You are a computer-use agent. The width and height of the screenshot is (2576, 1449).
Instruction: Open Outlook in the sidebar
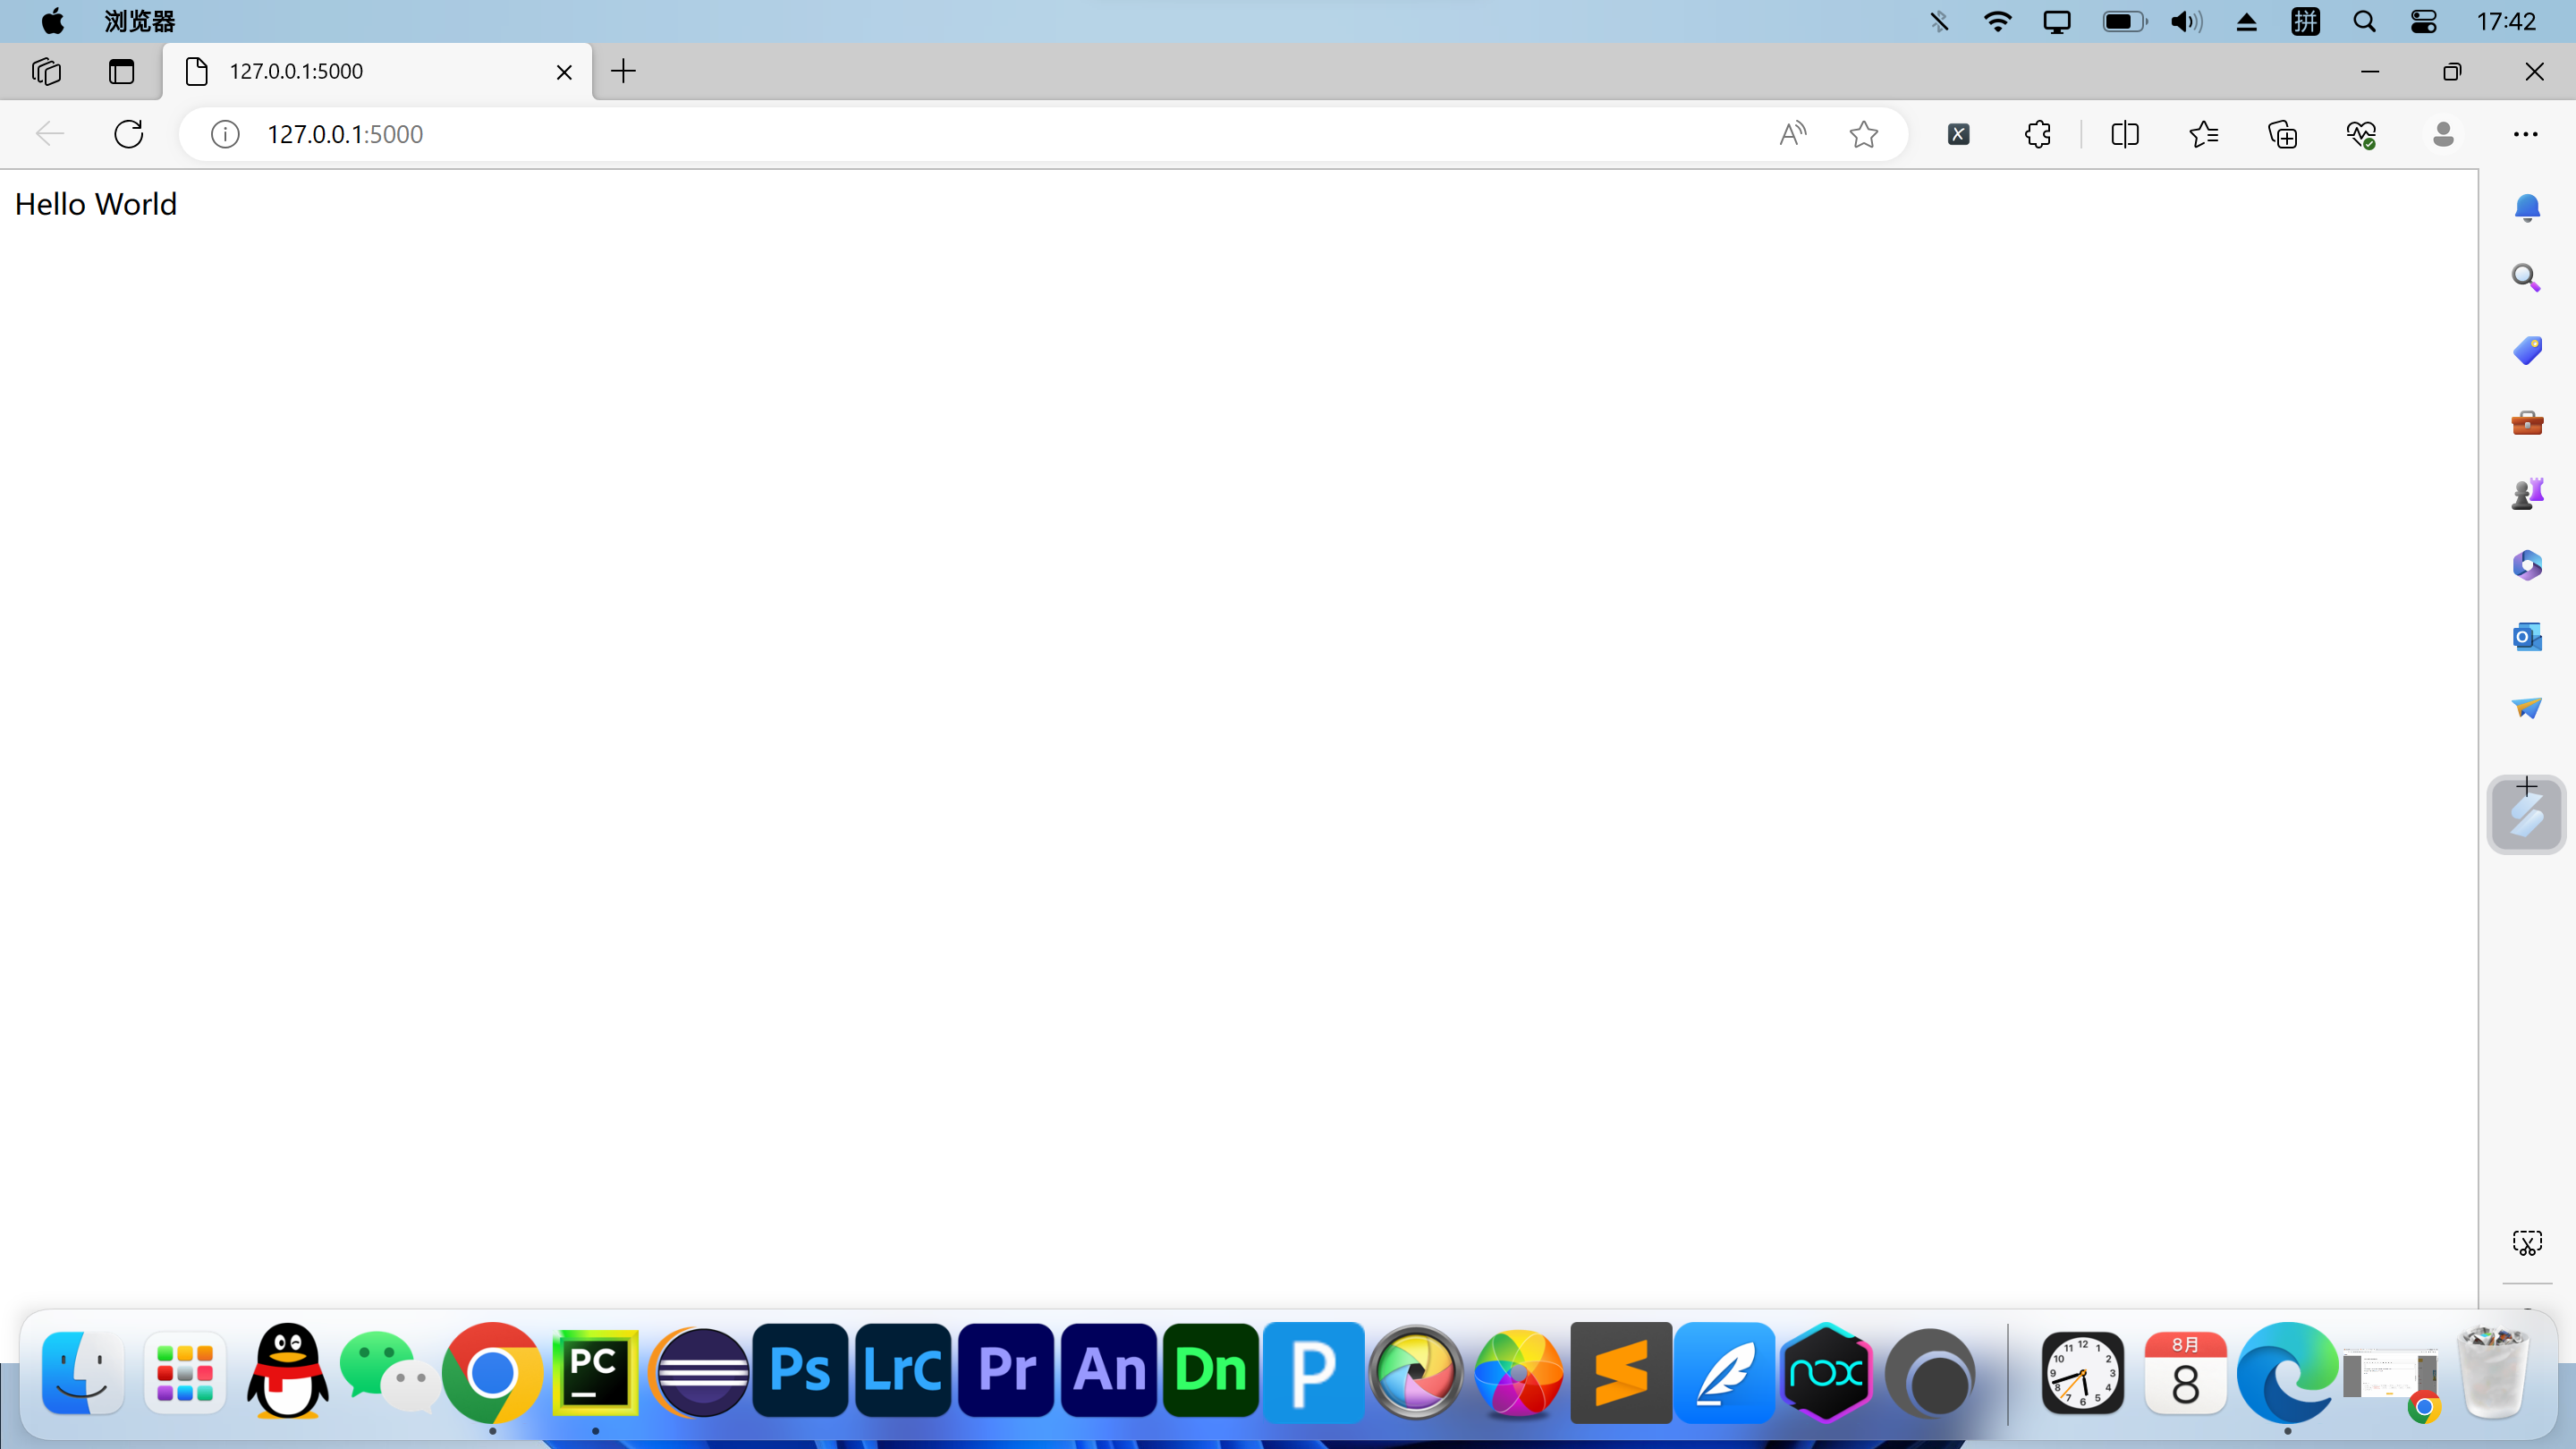(2527, 637)
